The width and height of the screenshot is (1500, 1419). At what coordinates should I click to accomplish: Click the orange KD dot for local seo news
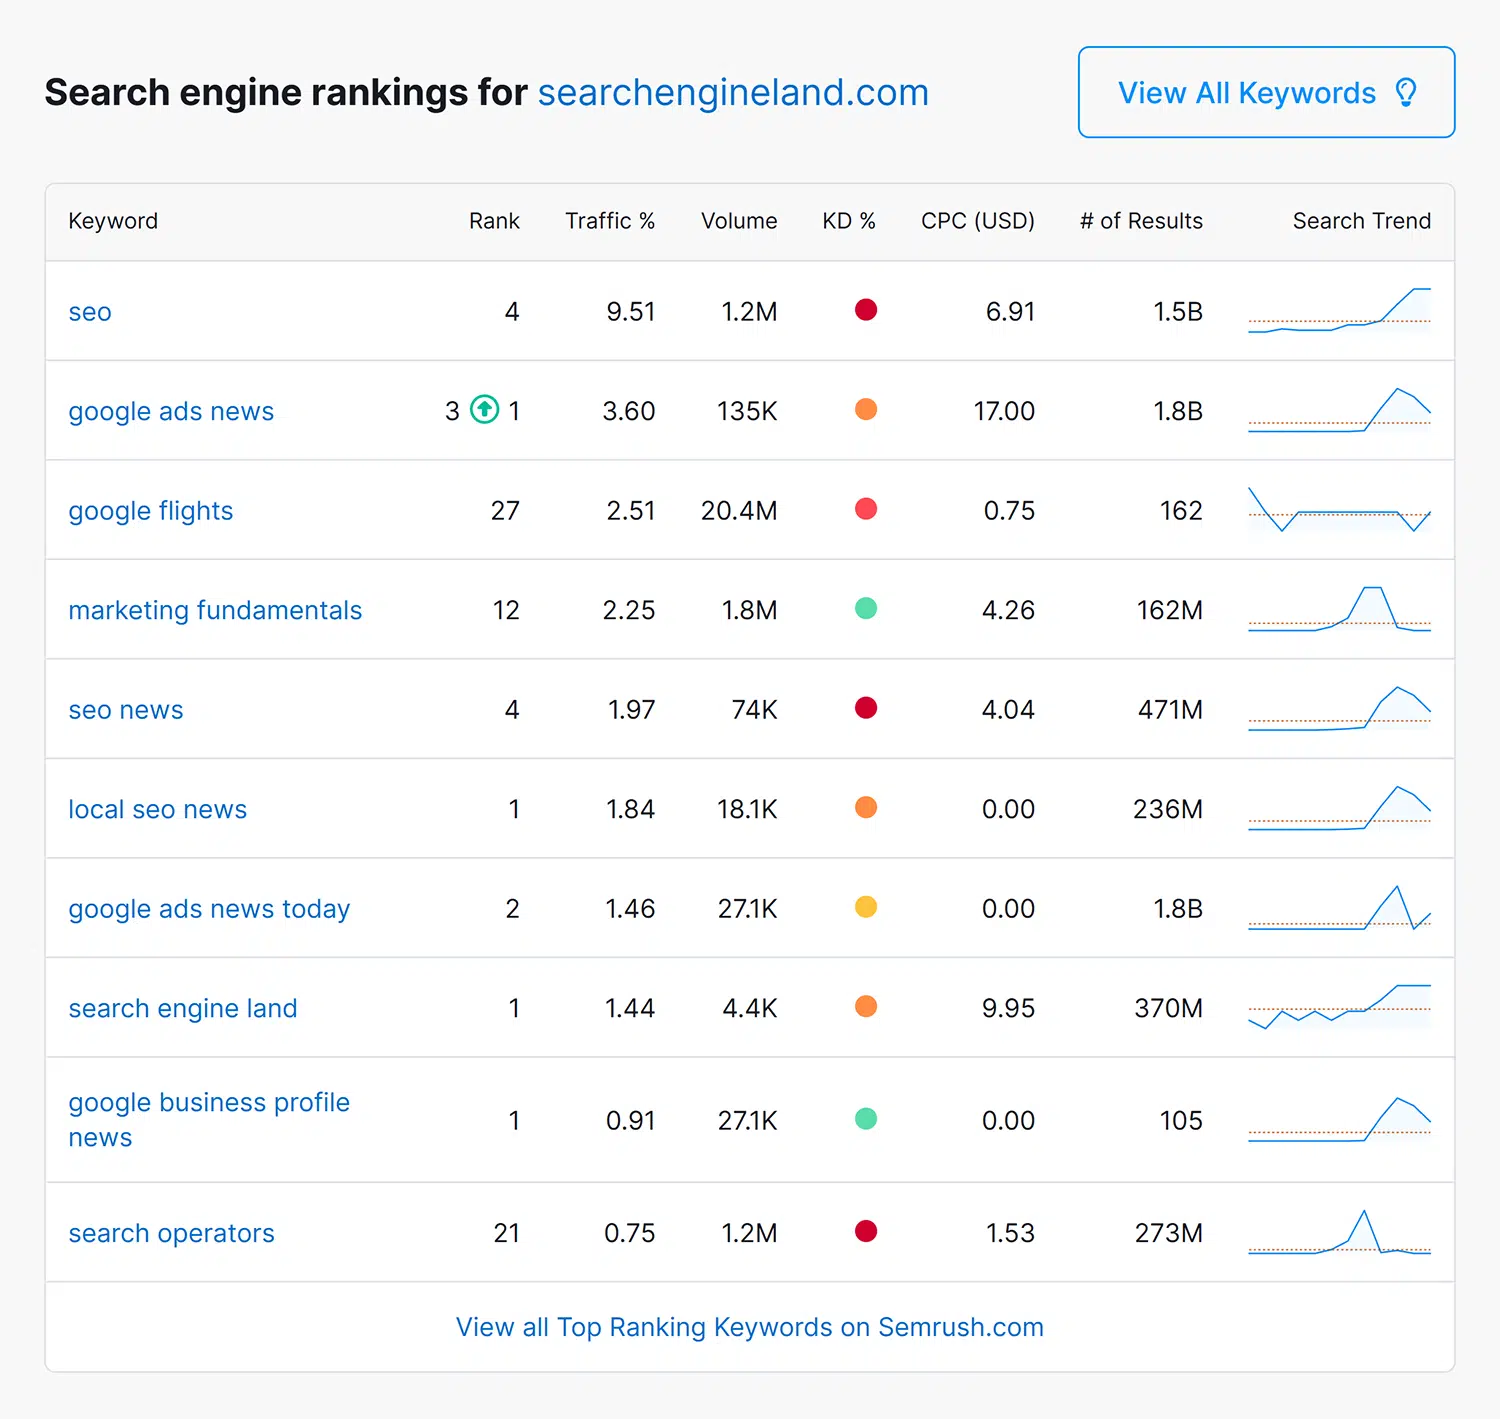tap(866, 807)
